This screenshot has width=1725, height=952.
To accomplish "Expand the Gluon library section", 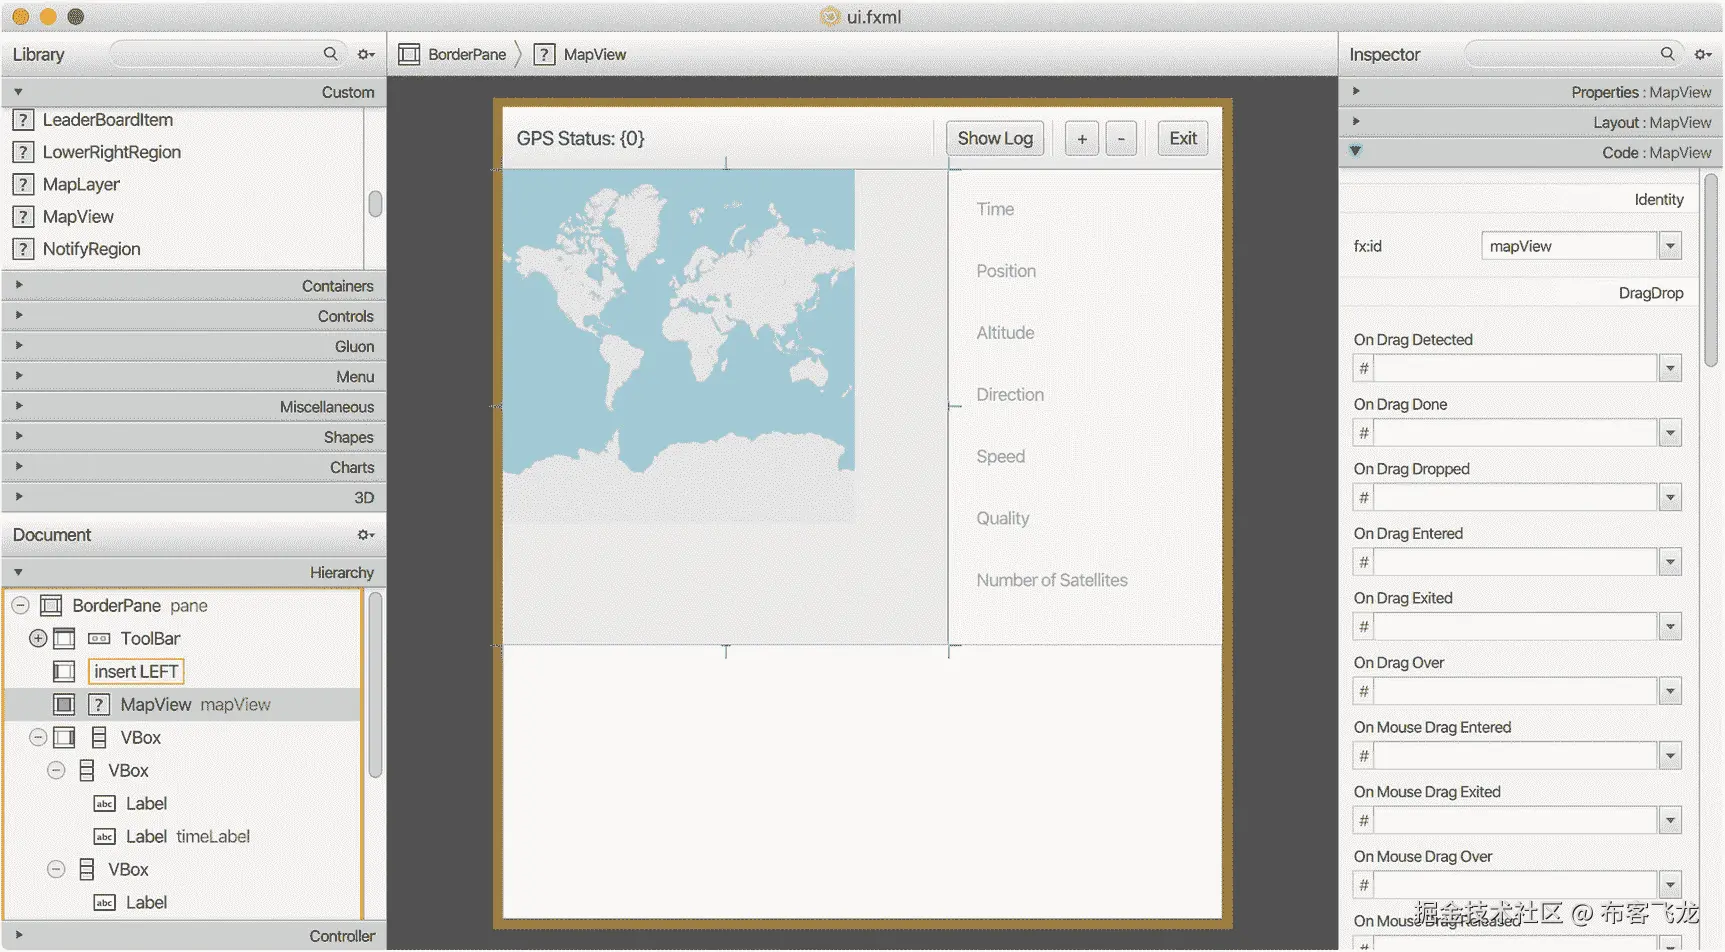I will pyautogui.click(x=18, y=345).
